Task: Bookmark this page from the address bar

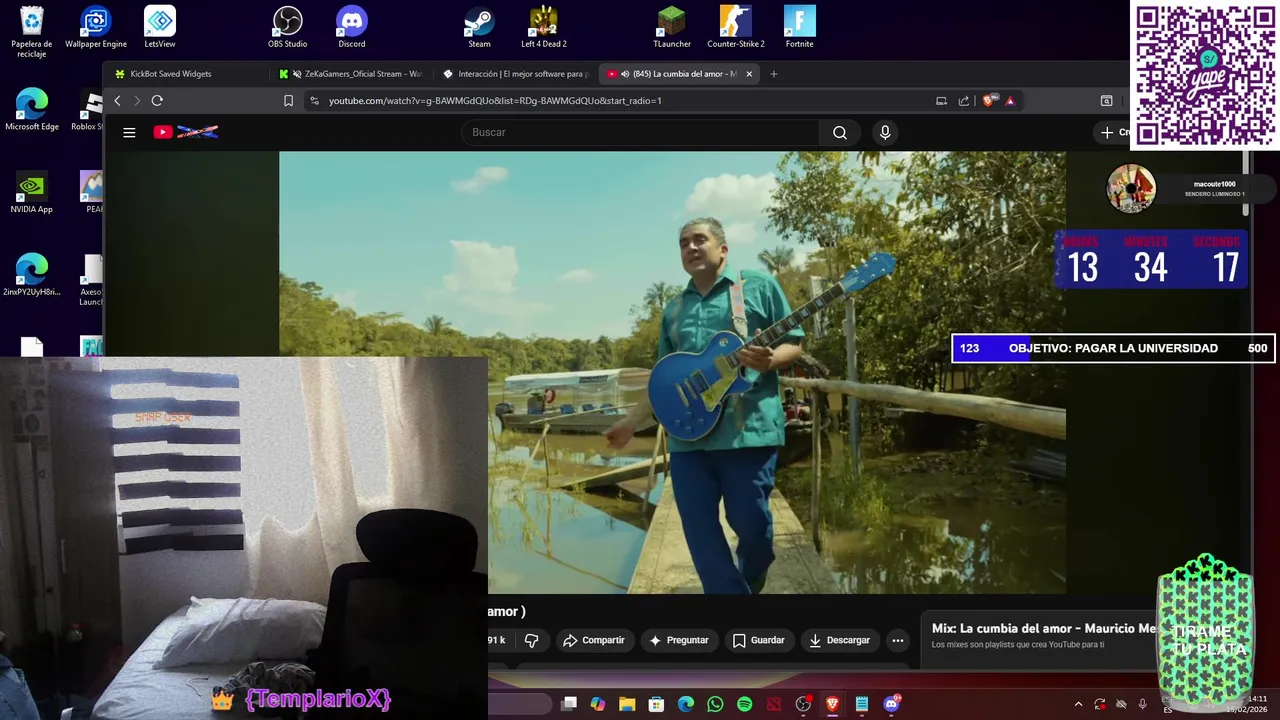Action: pos(288,101)
